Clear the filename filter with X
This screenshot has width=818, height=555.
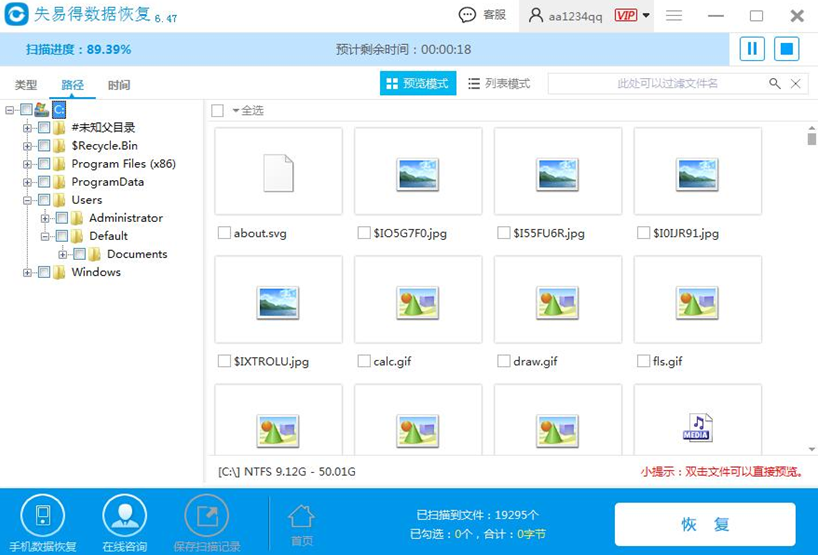(x=796, y=83)
